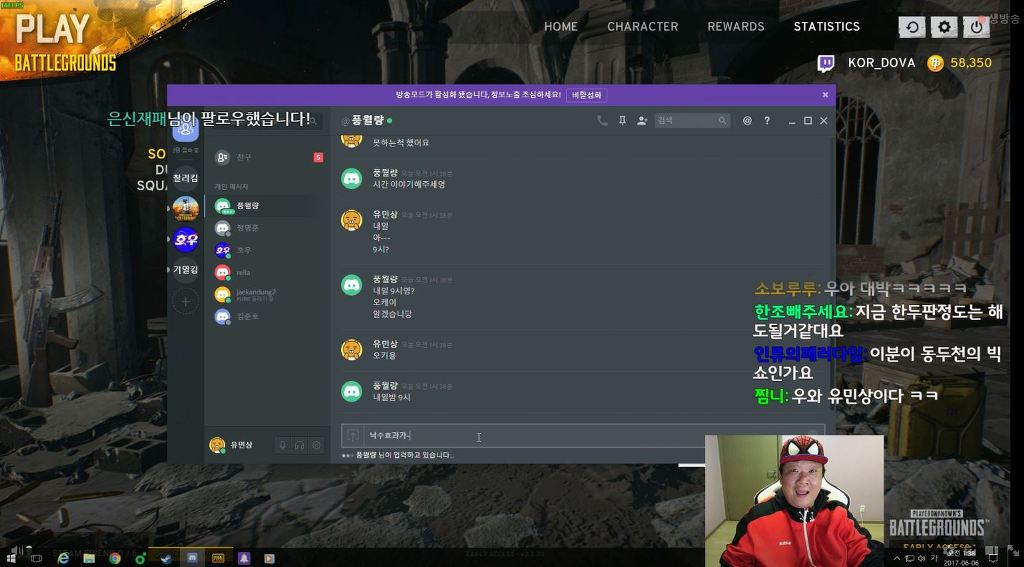Select the 찰리킴 server
The height and width of the screenshot is (567, 1024).
(185, 178)
